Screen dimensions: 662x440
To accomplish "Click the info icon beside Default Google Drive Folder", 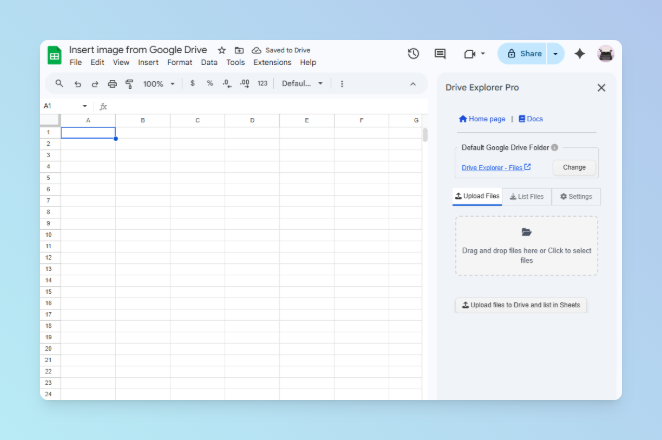I will coord(554,147).
